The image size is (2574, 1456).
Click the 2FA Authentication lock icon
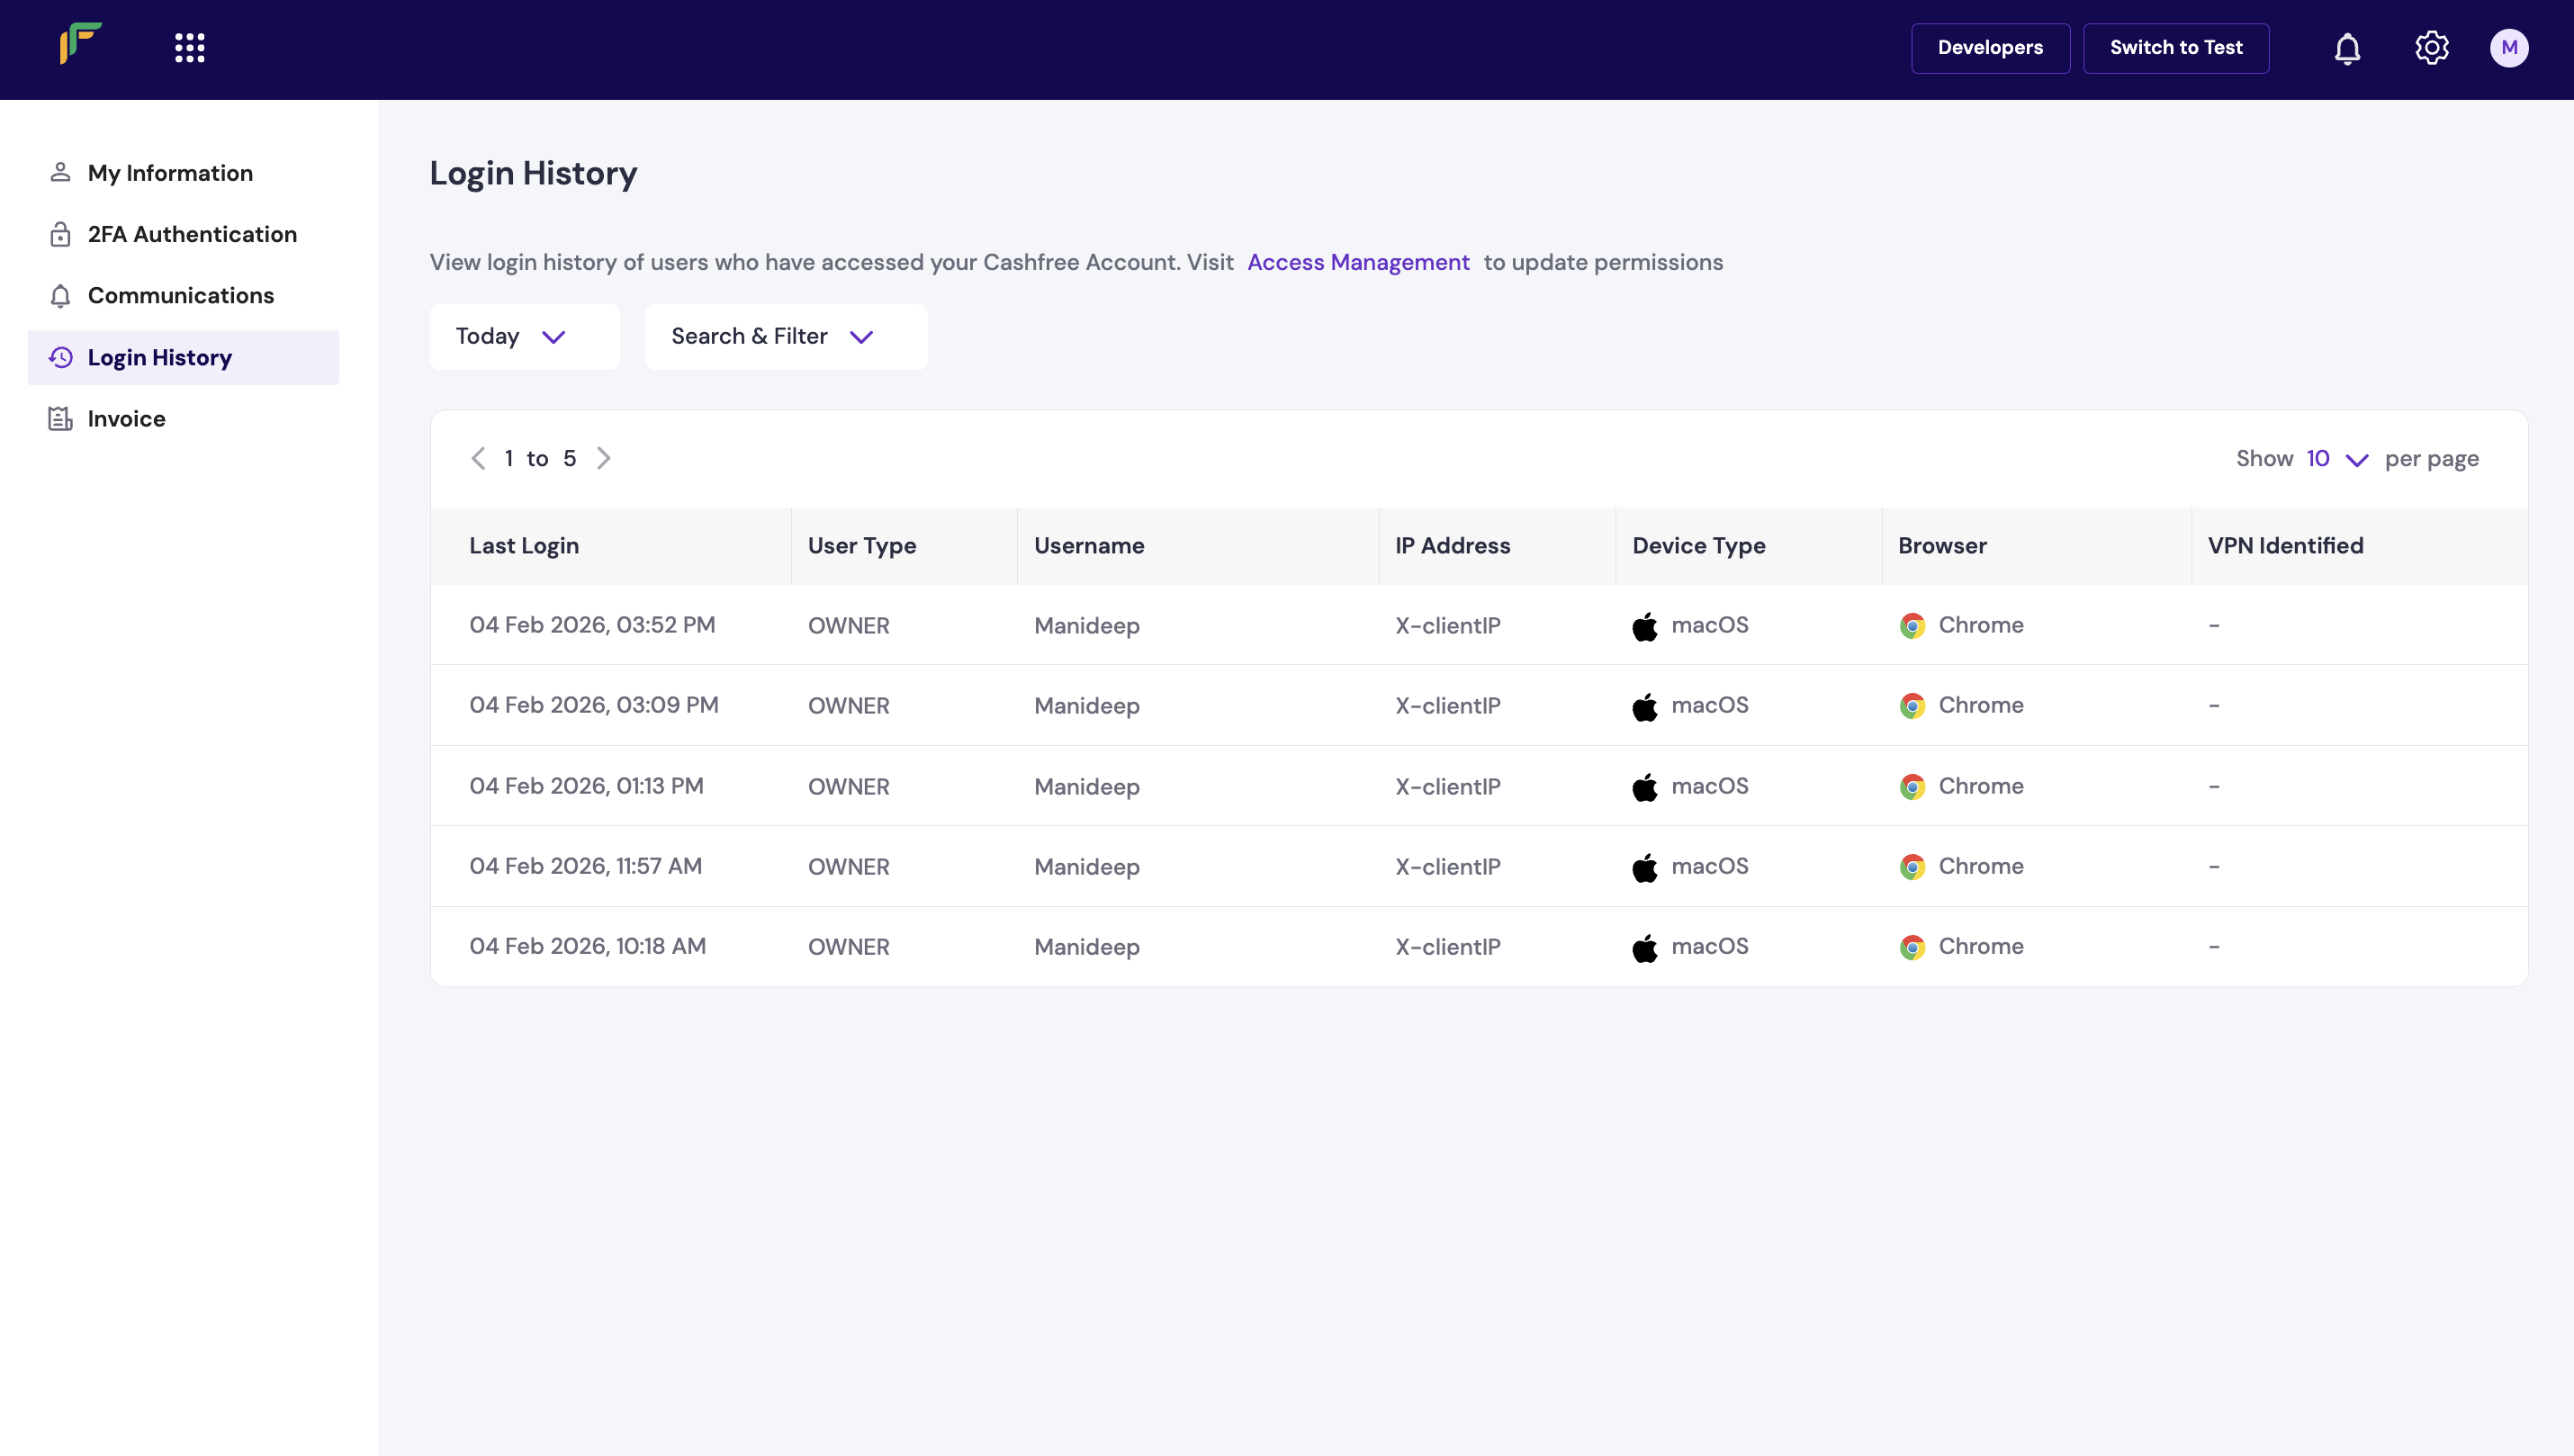[x=60, y=234]
